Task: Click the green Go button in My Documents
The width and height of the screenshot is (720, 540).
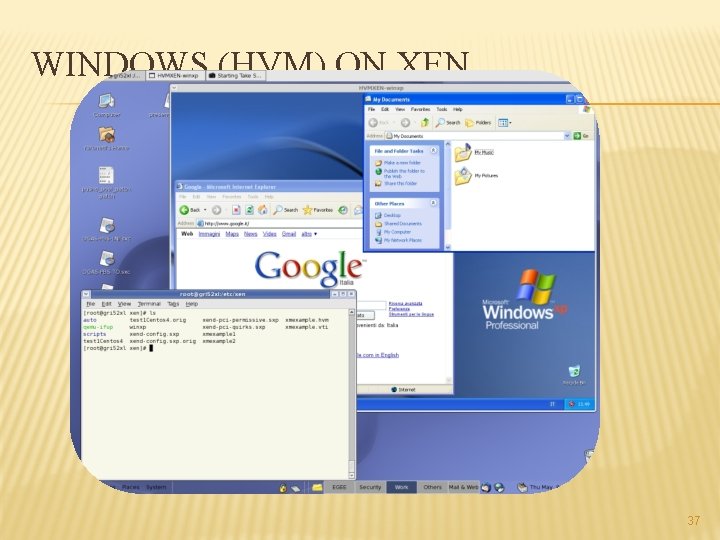Action: tap(581, 136)
